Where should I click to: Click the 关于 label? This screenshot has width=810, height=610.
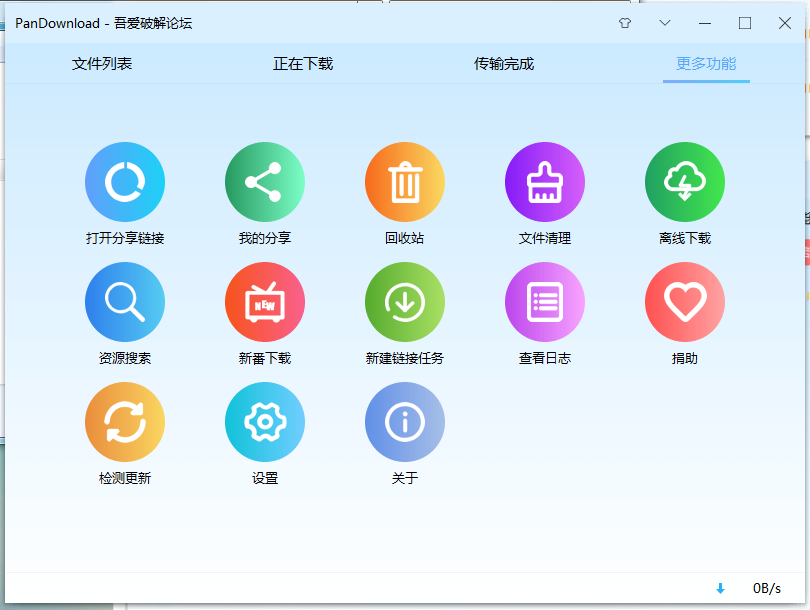pyautogui.click(x=405, y=478)
